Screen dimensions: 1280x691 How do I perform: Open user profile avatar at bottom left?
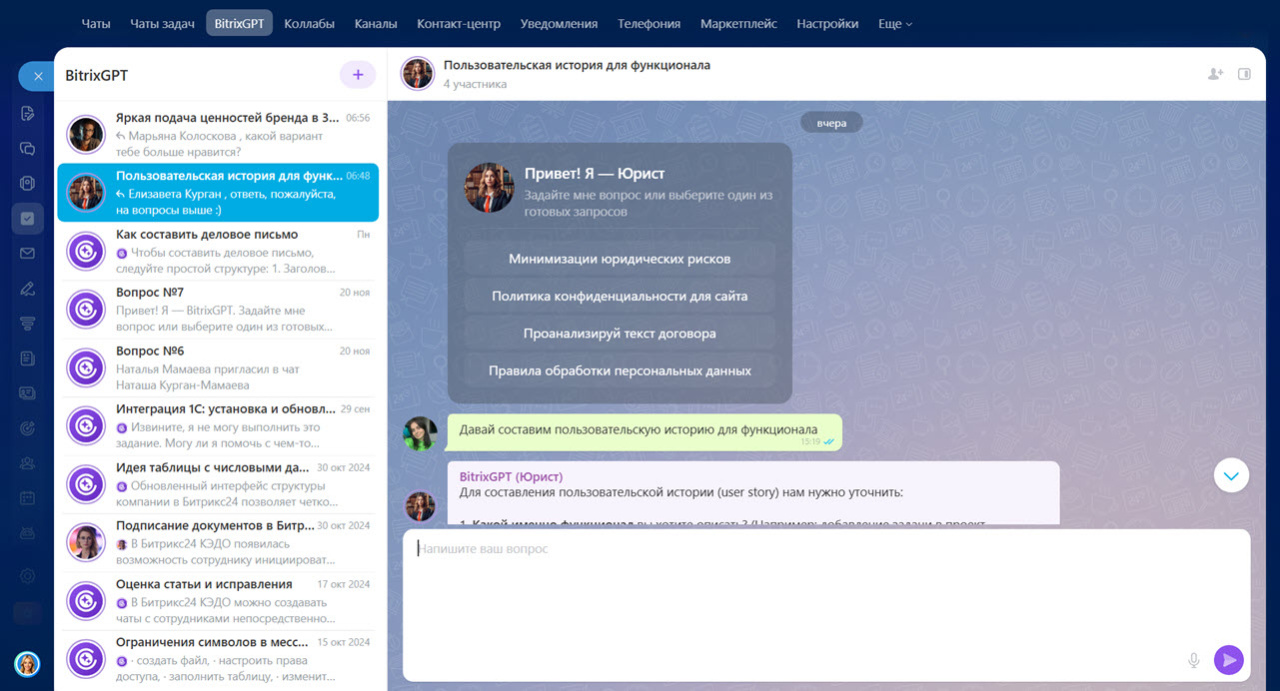click(27, 664)
